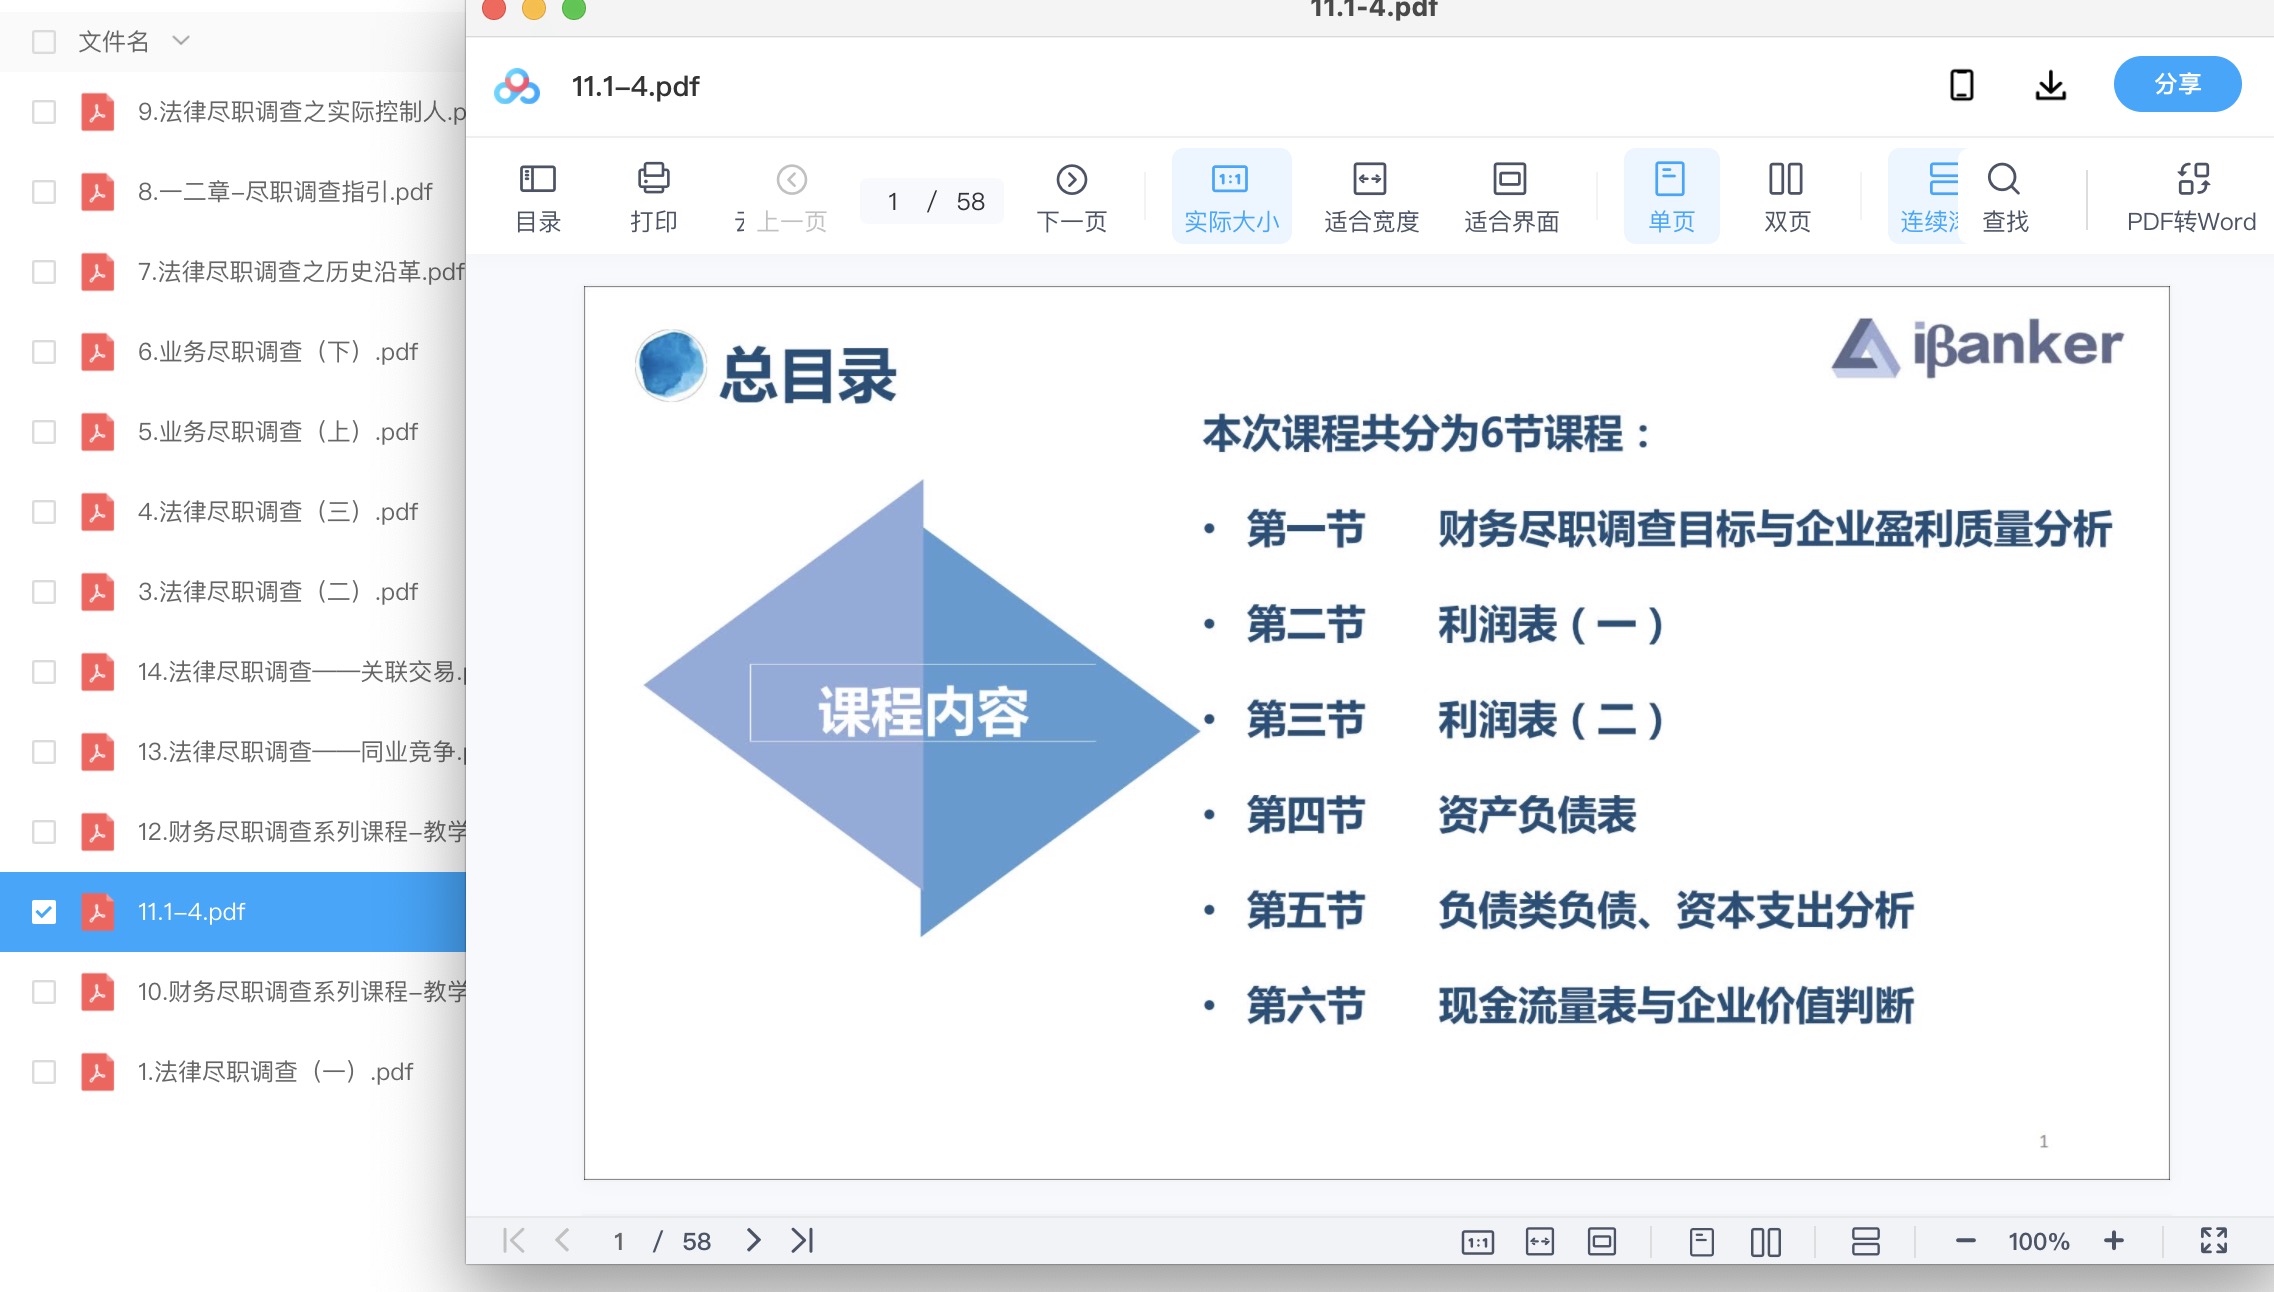The height and width of the screenshot is (1292, 2274).
Task: Open the 查找 search tool
Action: coord(2004,197)
